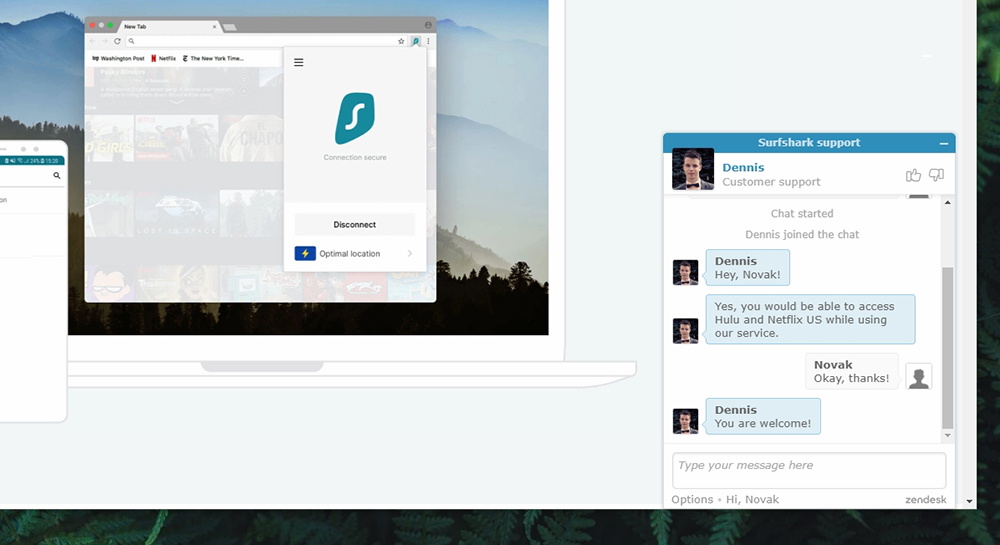Click 'Connection secure' status text
Image resolution: width=1000 pixels, height=545 pixels.
[x=355, y=157]
